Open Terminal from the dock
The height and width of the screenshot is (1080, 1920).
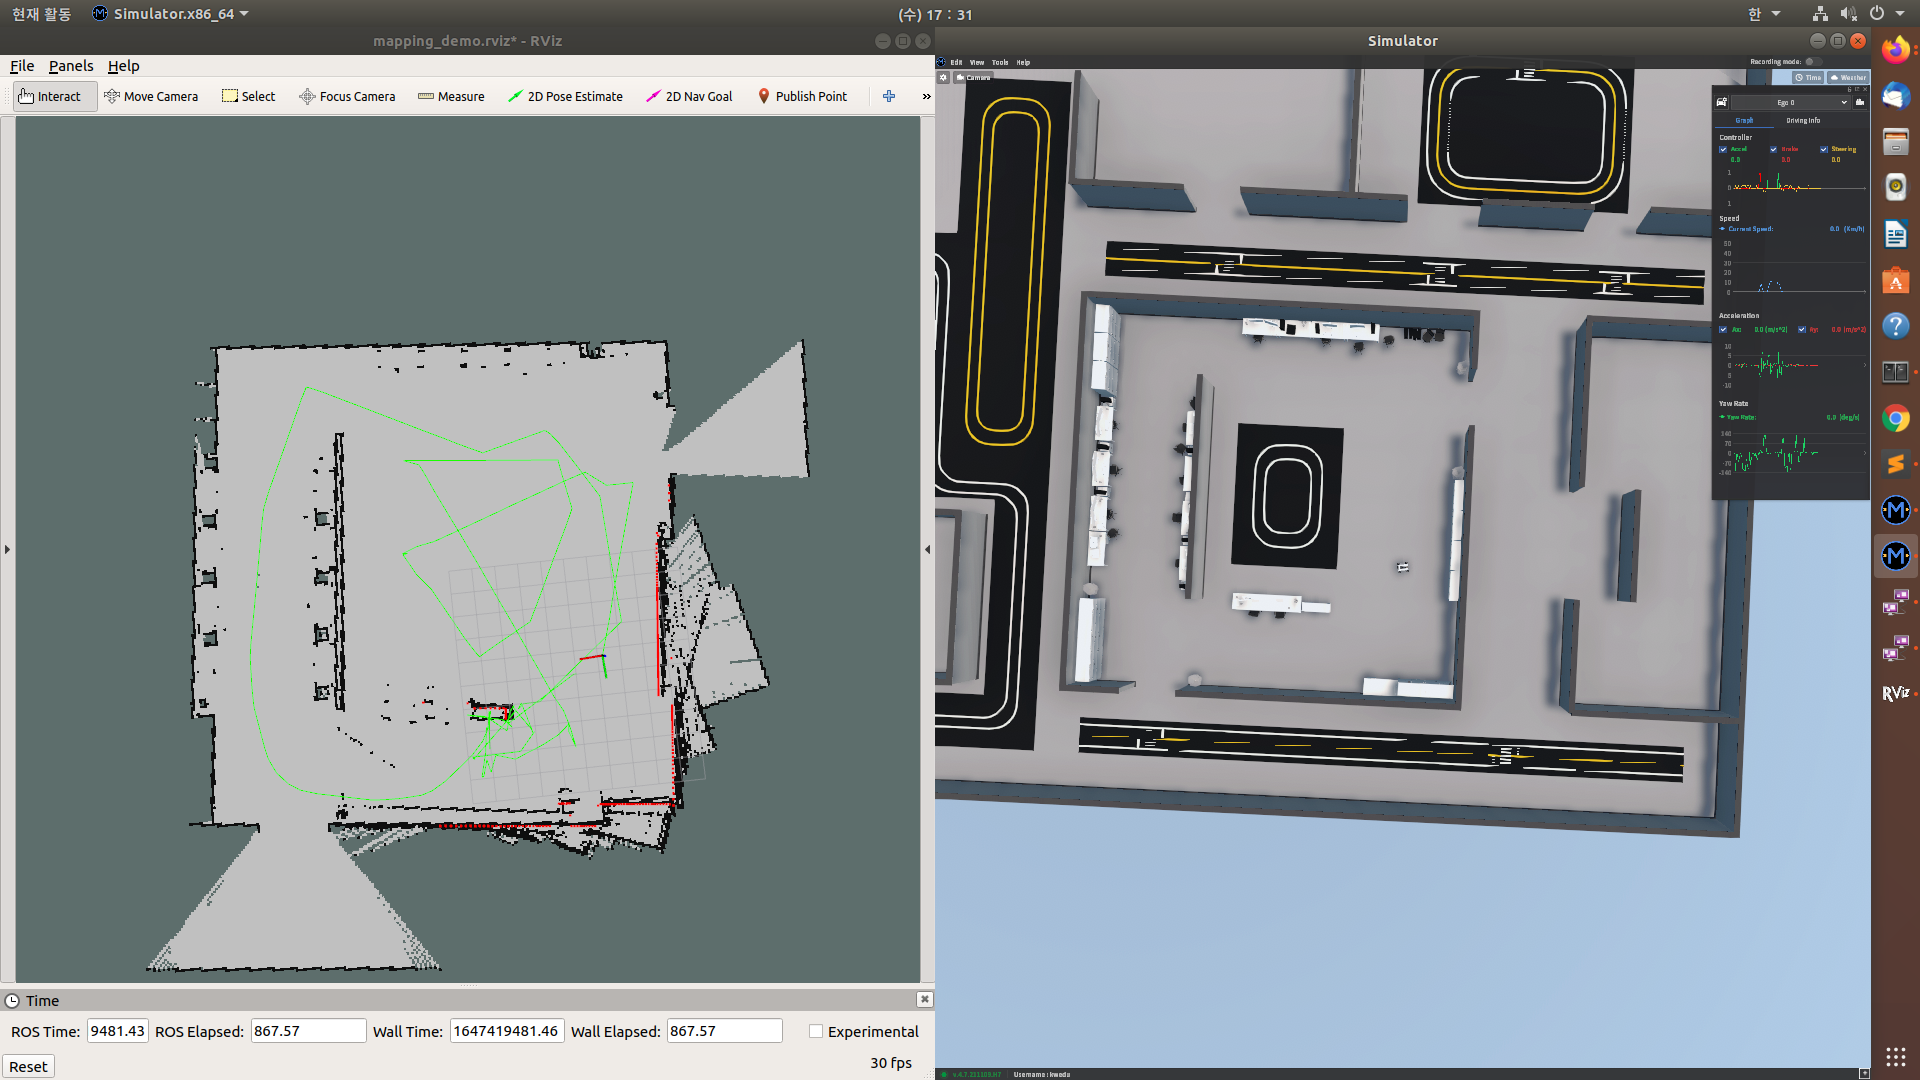pyautogui.click(x=1895, y=372)
